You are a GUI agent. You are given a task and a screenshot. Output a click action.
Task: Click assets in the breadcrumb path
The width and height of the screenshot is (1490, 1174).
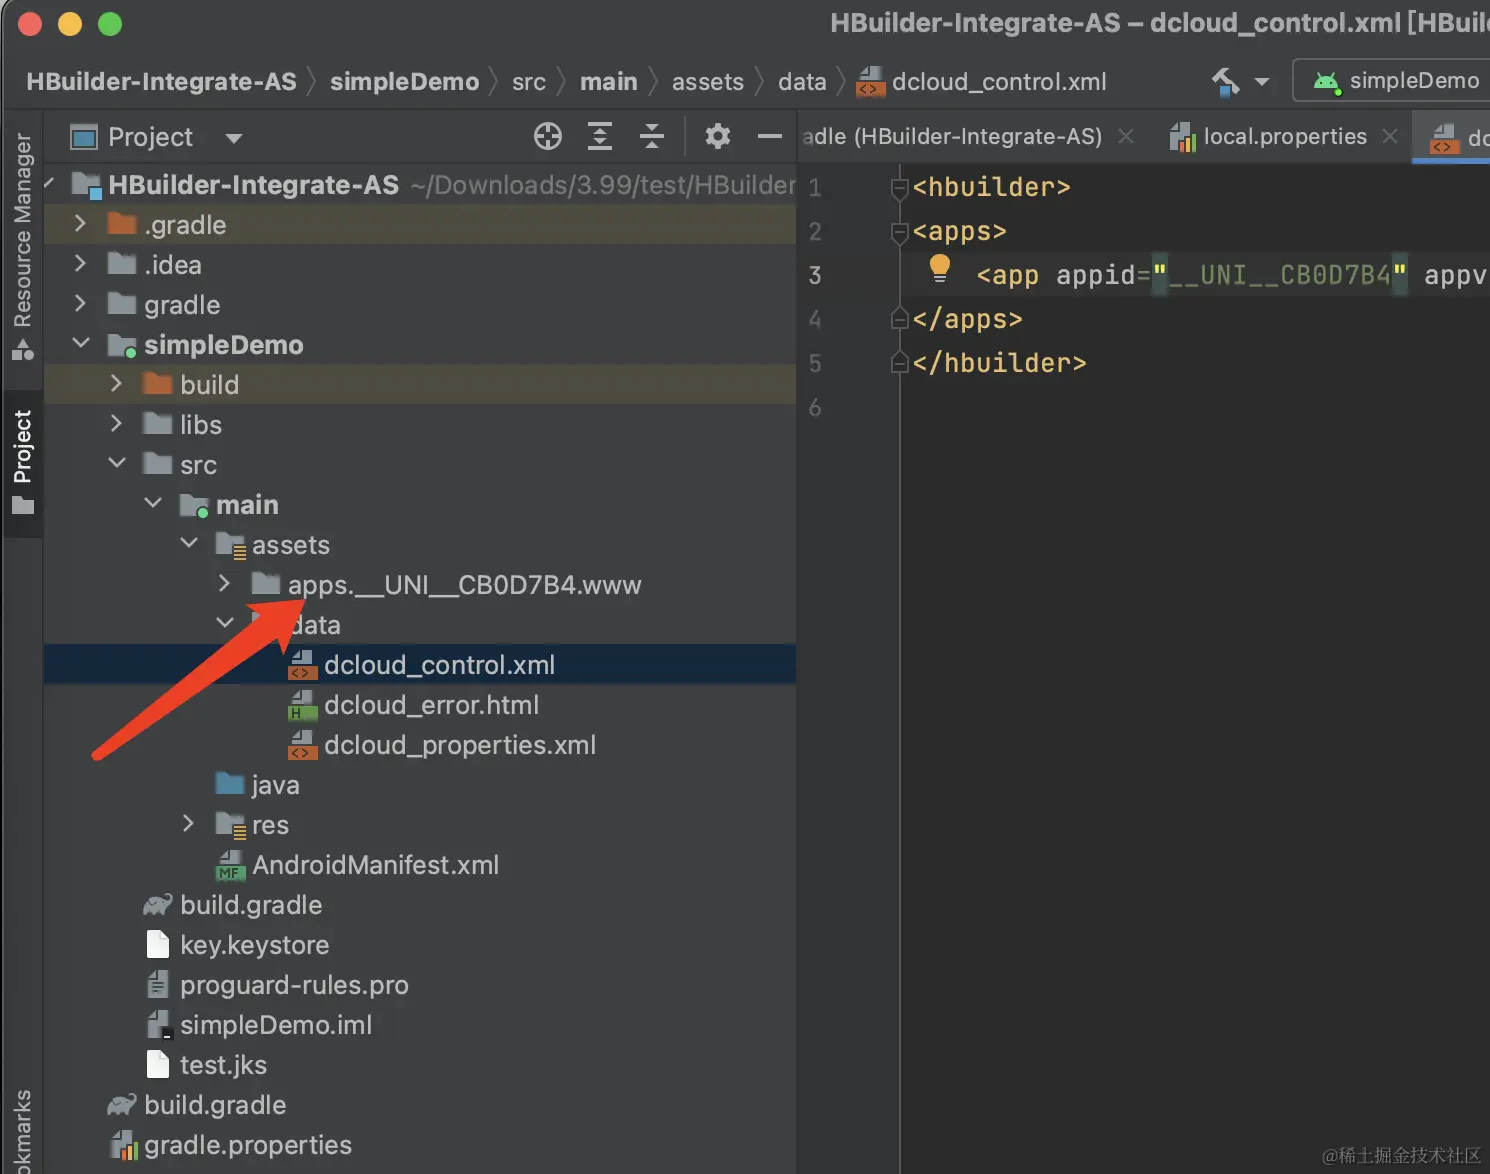click(708, 82)
